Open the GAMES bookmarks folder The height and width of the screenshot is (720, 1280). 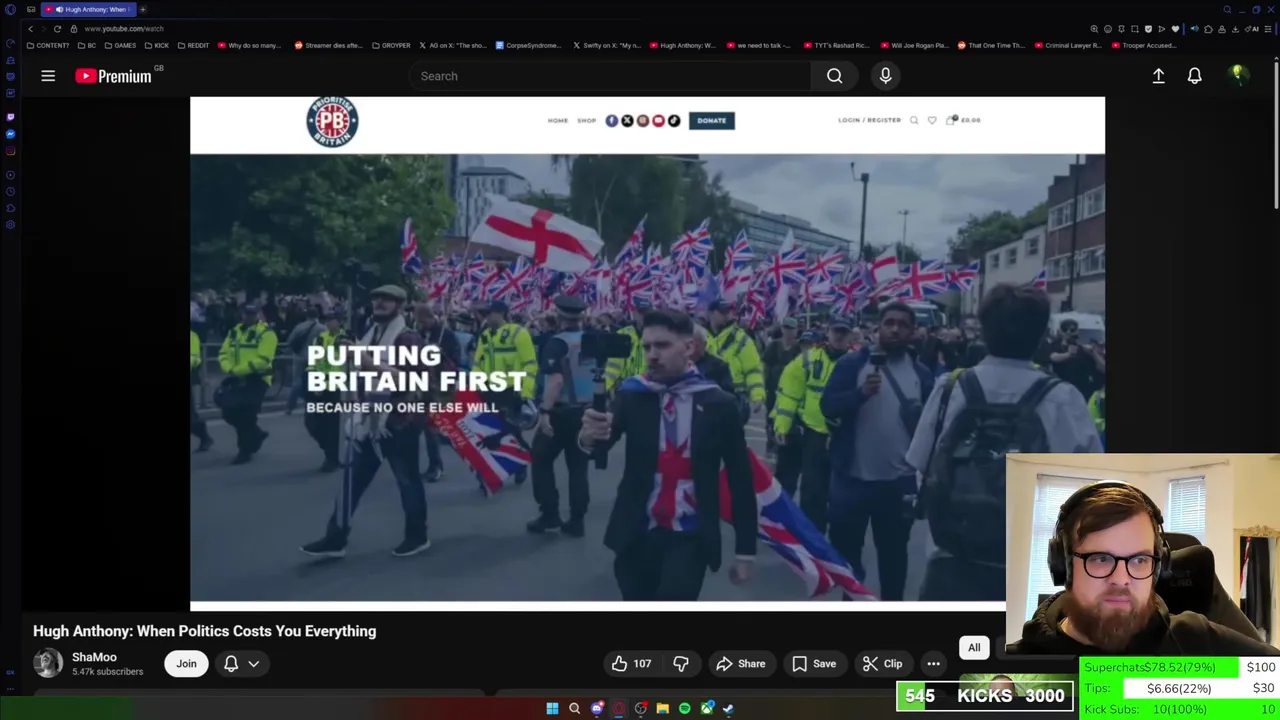pos(120,45)
